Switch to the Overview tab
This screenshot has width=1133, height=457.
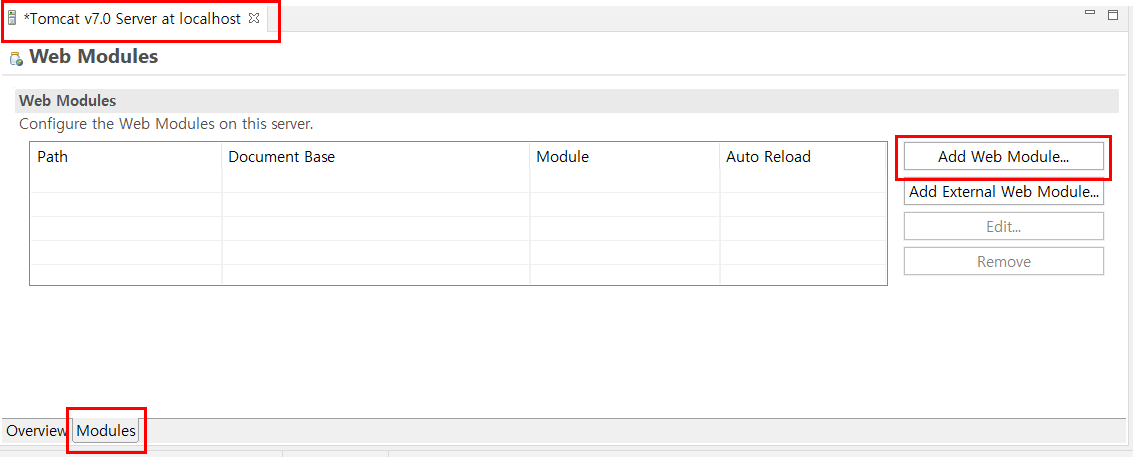(x=36, y=431)
